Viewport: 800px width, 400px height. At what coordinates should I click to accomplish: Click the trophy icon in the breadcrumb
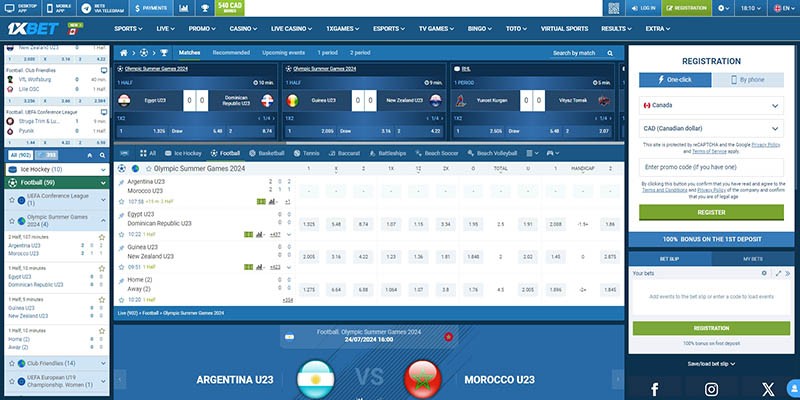pyautogui.click(x=164, y=53)
